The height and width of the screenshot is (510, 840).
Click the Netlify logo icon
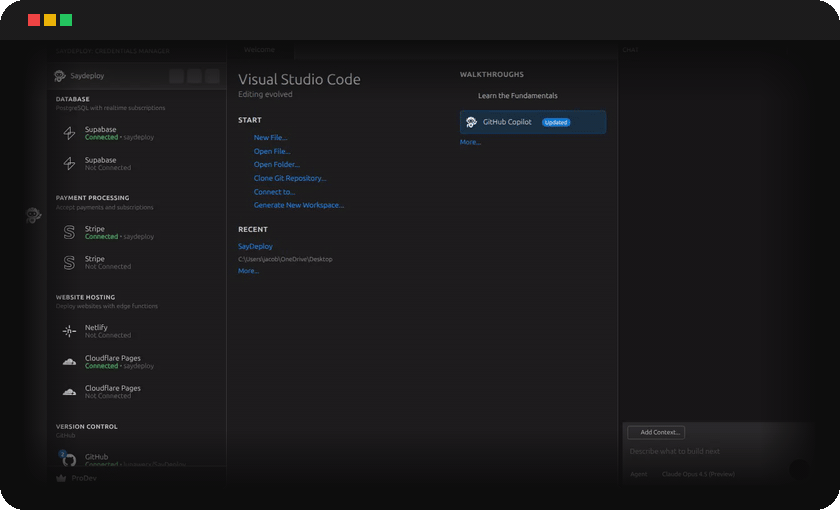pos(69,331)
